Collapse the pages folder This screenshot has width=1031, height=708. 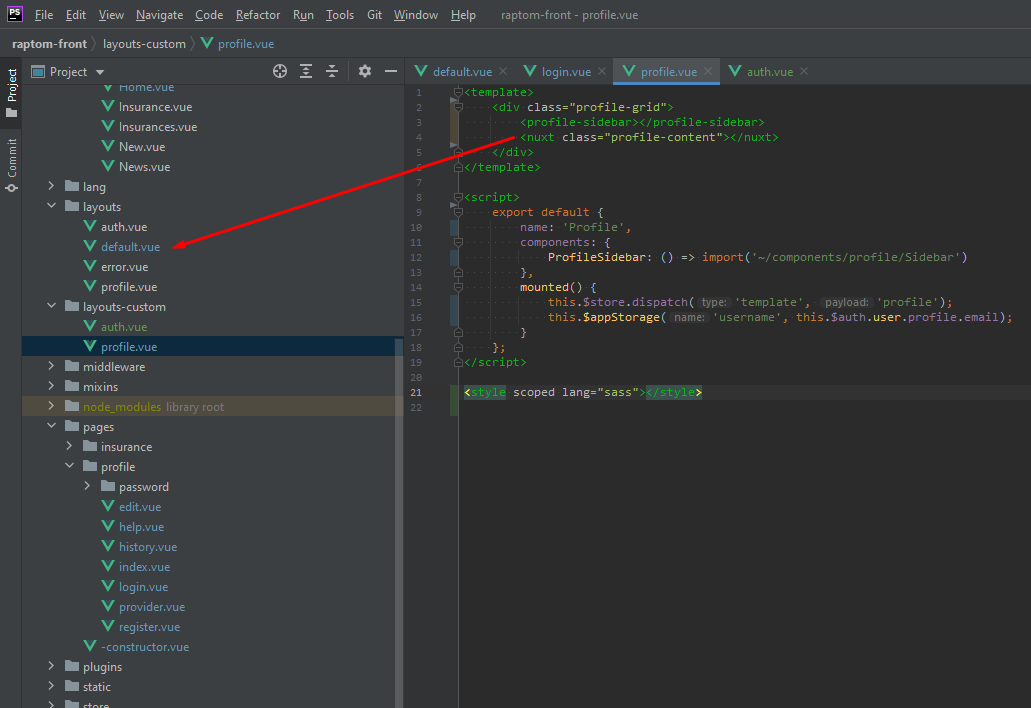[x=51, y=427]
